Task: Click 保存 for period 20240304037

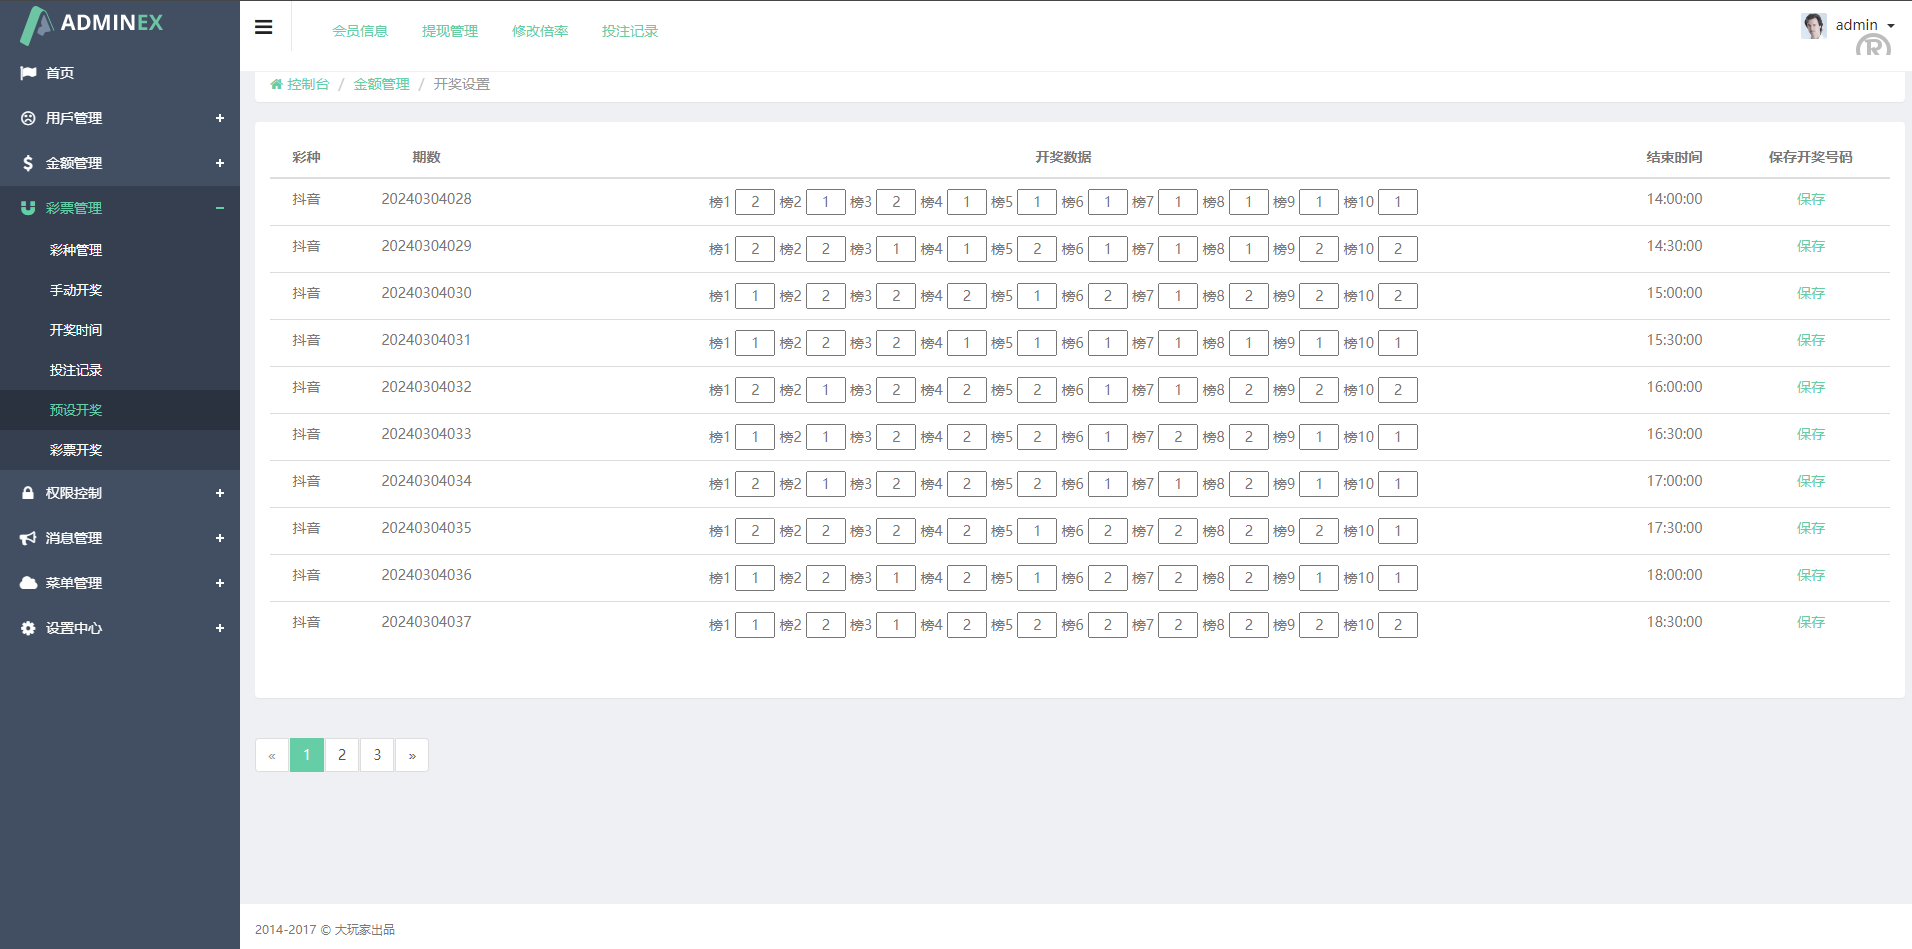Action: 1810,622
